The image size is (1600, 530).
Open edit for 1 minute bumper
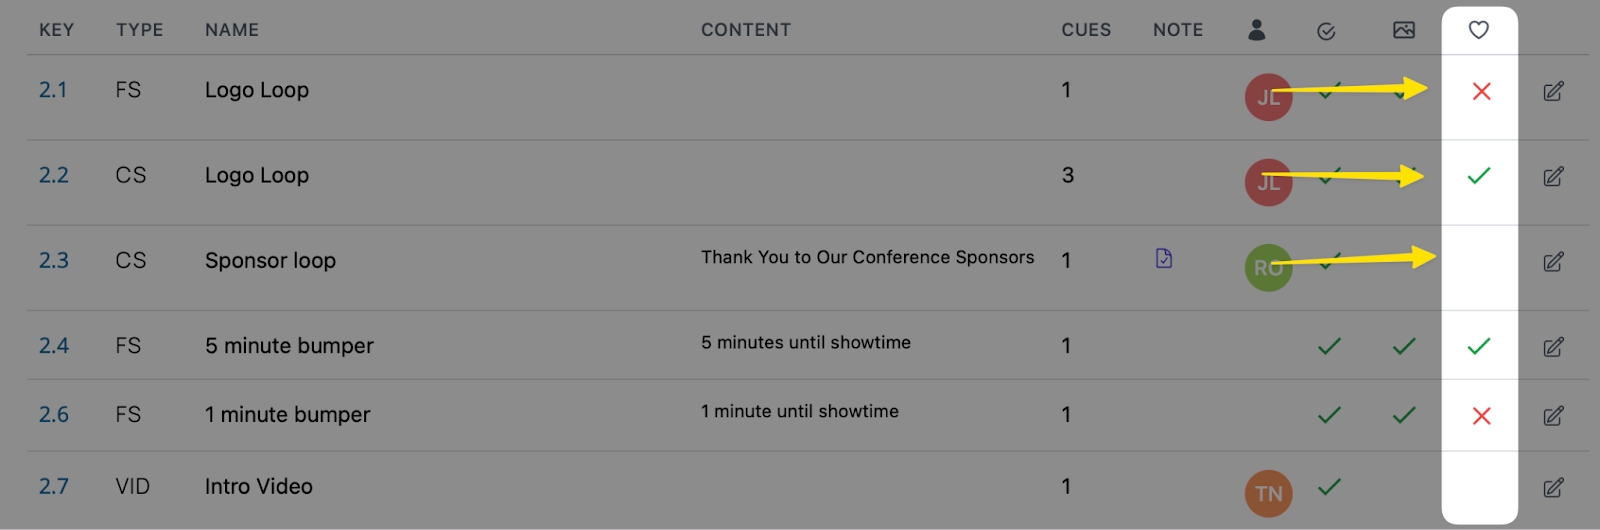point(1553,415)
